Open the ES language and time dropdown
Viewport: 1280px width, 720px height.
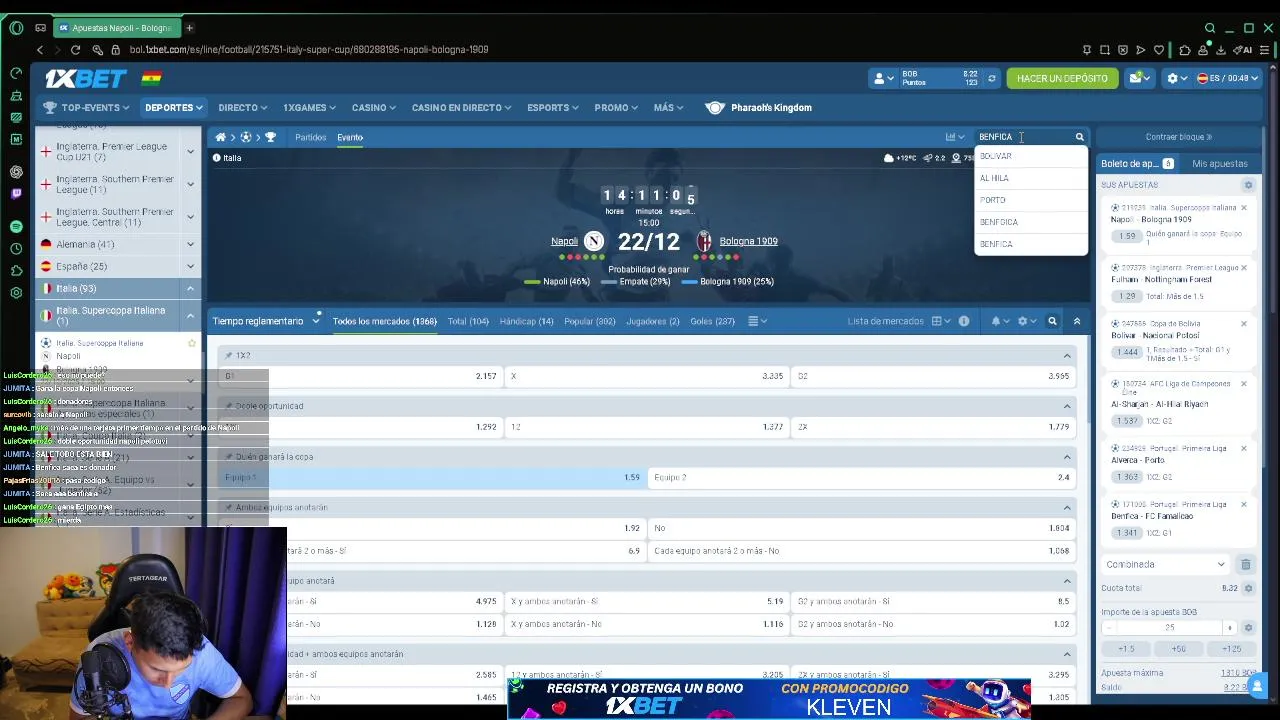(1228, 78)
